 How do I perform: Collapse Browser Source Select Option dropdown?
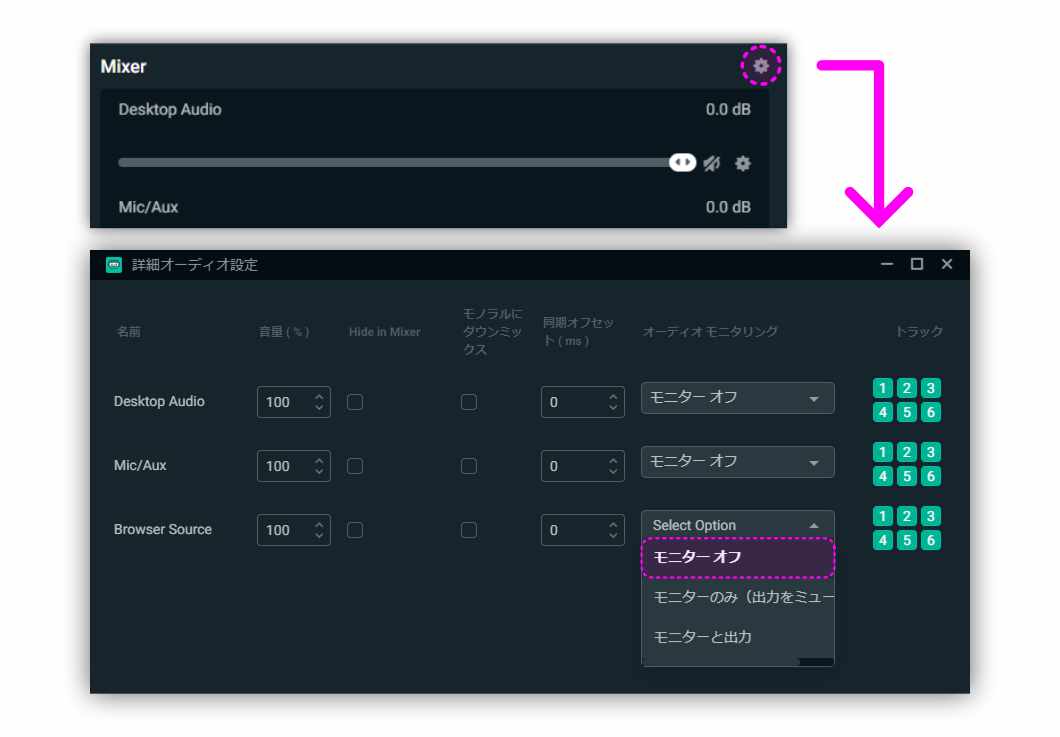pyautogui.click(x=737, y=525)
